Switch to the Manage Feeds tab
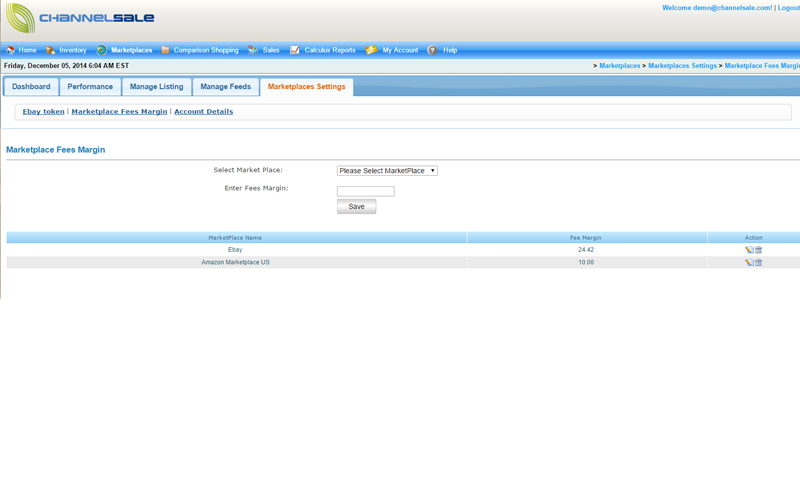 [226, 87]
